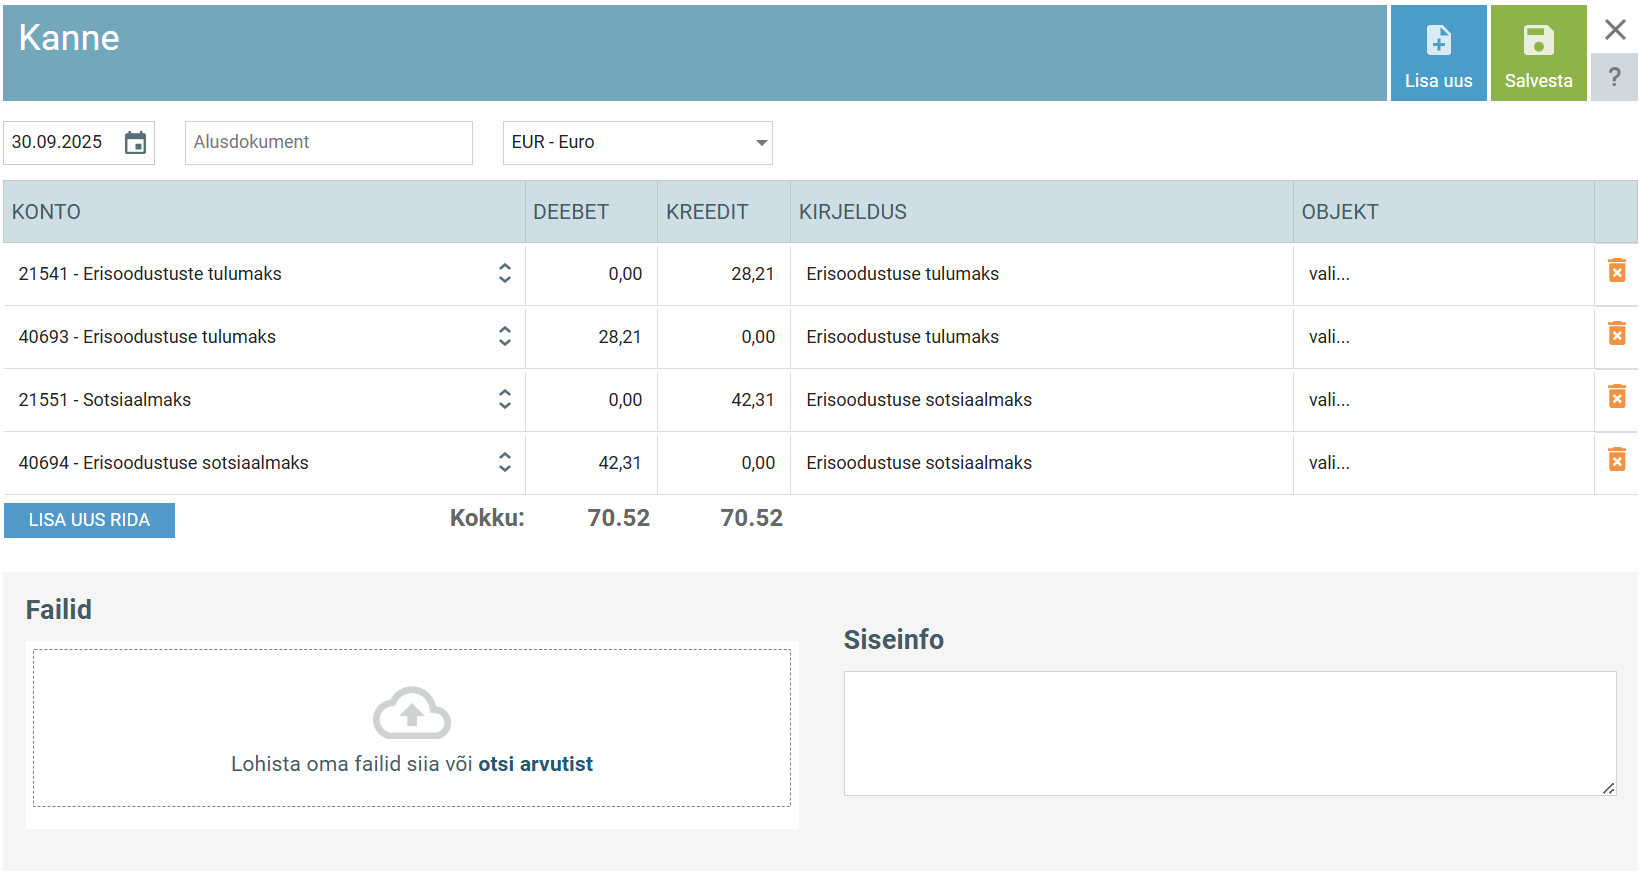Open the EUR - Euro currency dropdown
The image size is (1639, 871).
coord(637,143)
